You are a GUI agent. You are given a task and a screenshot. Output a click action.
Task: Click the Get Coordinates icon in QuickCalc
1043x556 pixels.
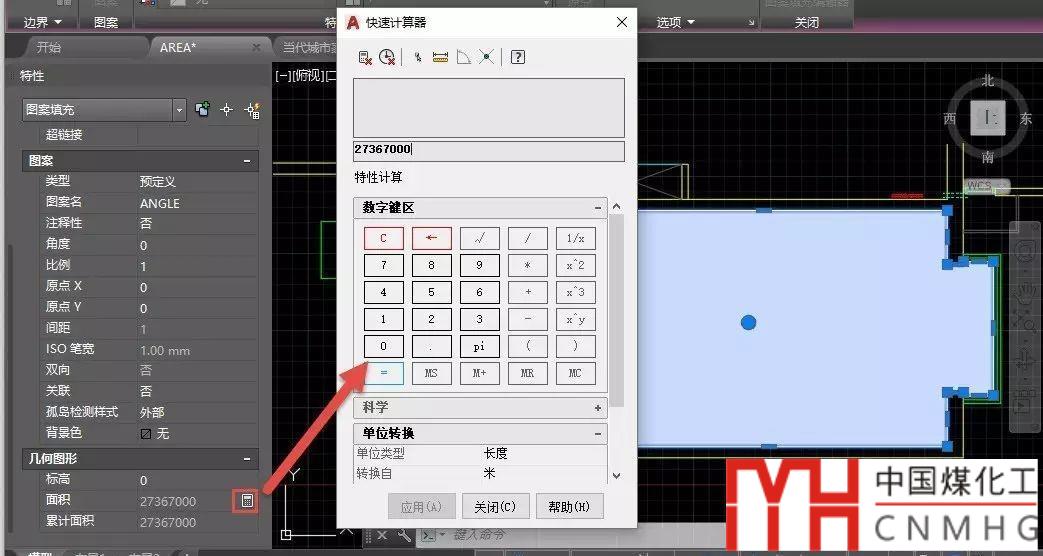[x=417, y=58]
